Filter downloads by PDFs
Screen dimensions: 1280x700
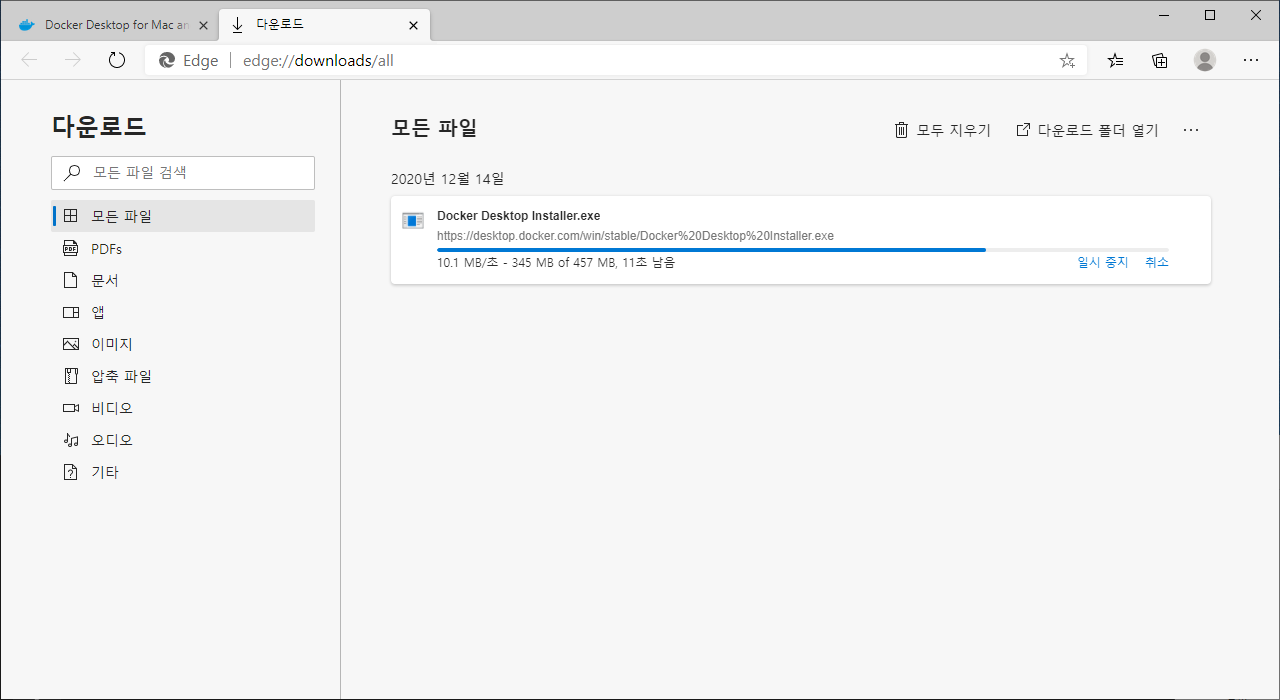tap(183, 249)
